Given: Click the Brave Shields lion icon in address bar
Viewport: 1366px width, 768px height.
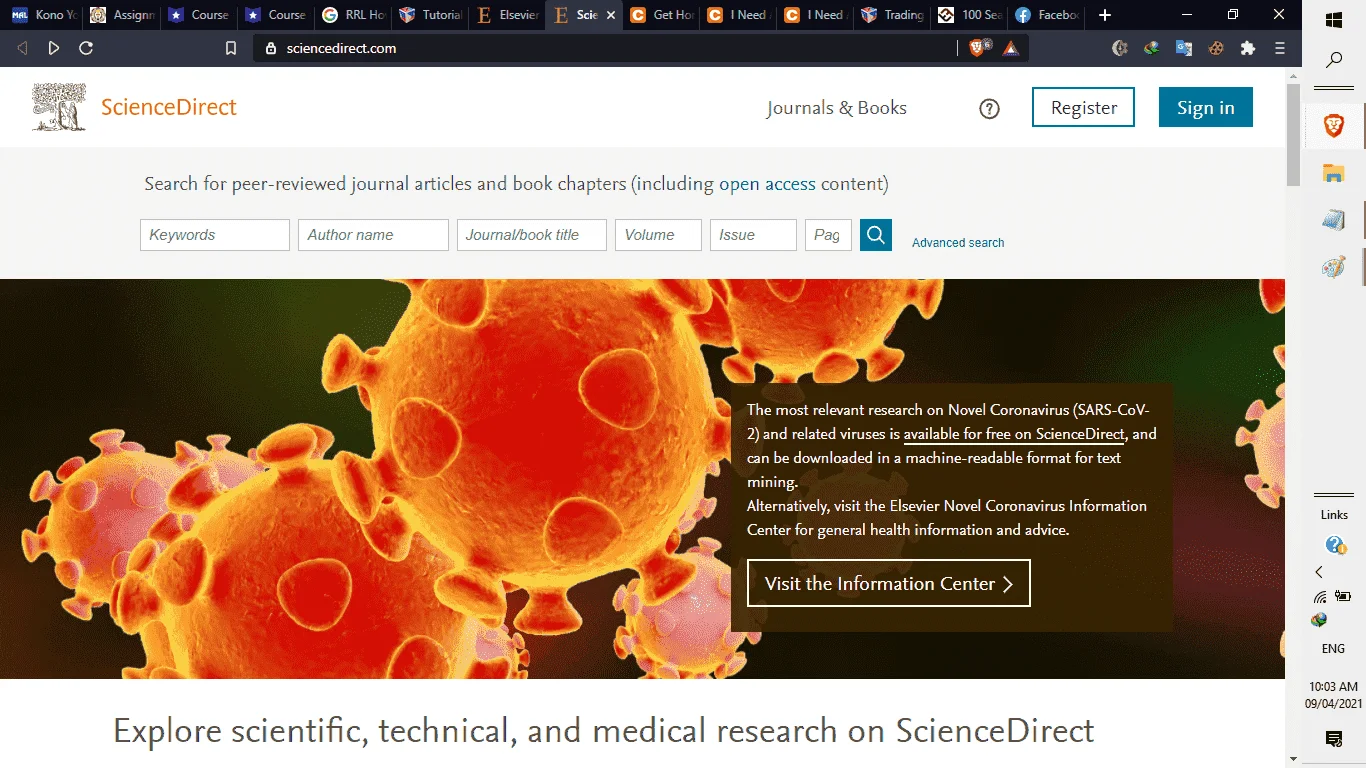Looking at the screenshot, I should 978,48.
